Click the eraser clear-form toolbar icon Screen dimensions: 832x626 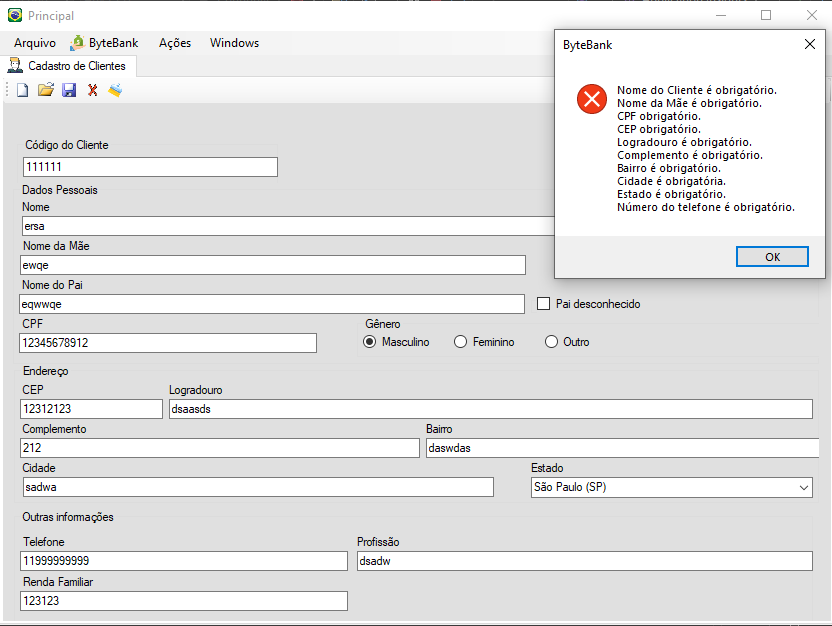(x=115, y=90)
